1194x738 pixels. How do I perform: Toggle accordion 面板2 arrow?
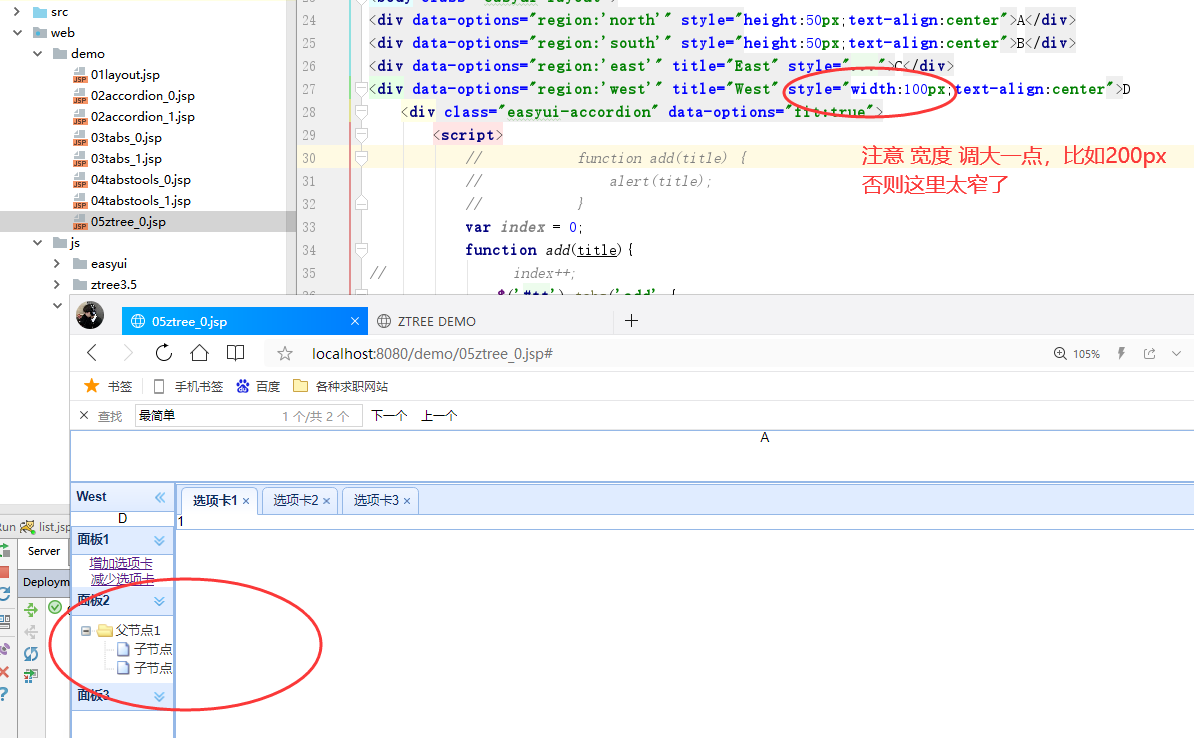click(159, 602)
